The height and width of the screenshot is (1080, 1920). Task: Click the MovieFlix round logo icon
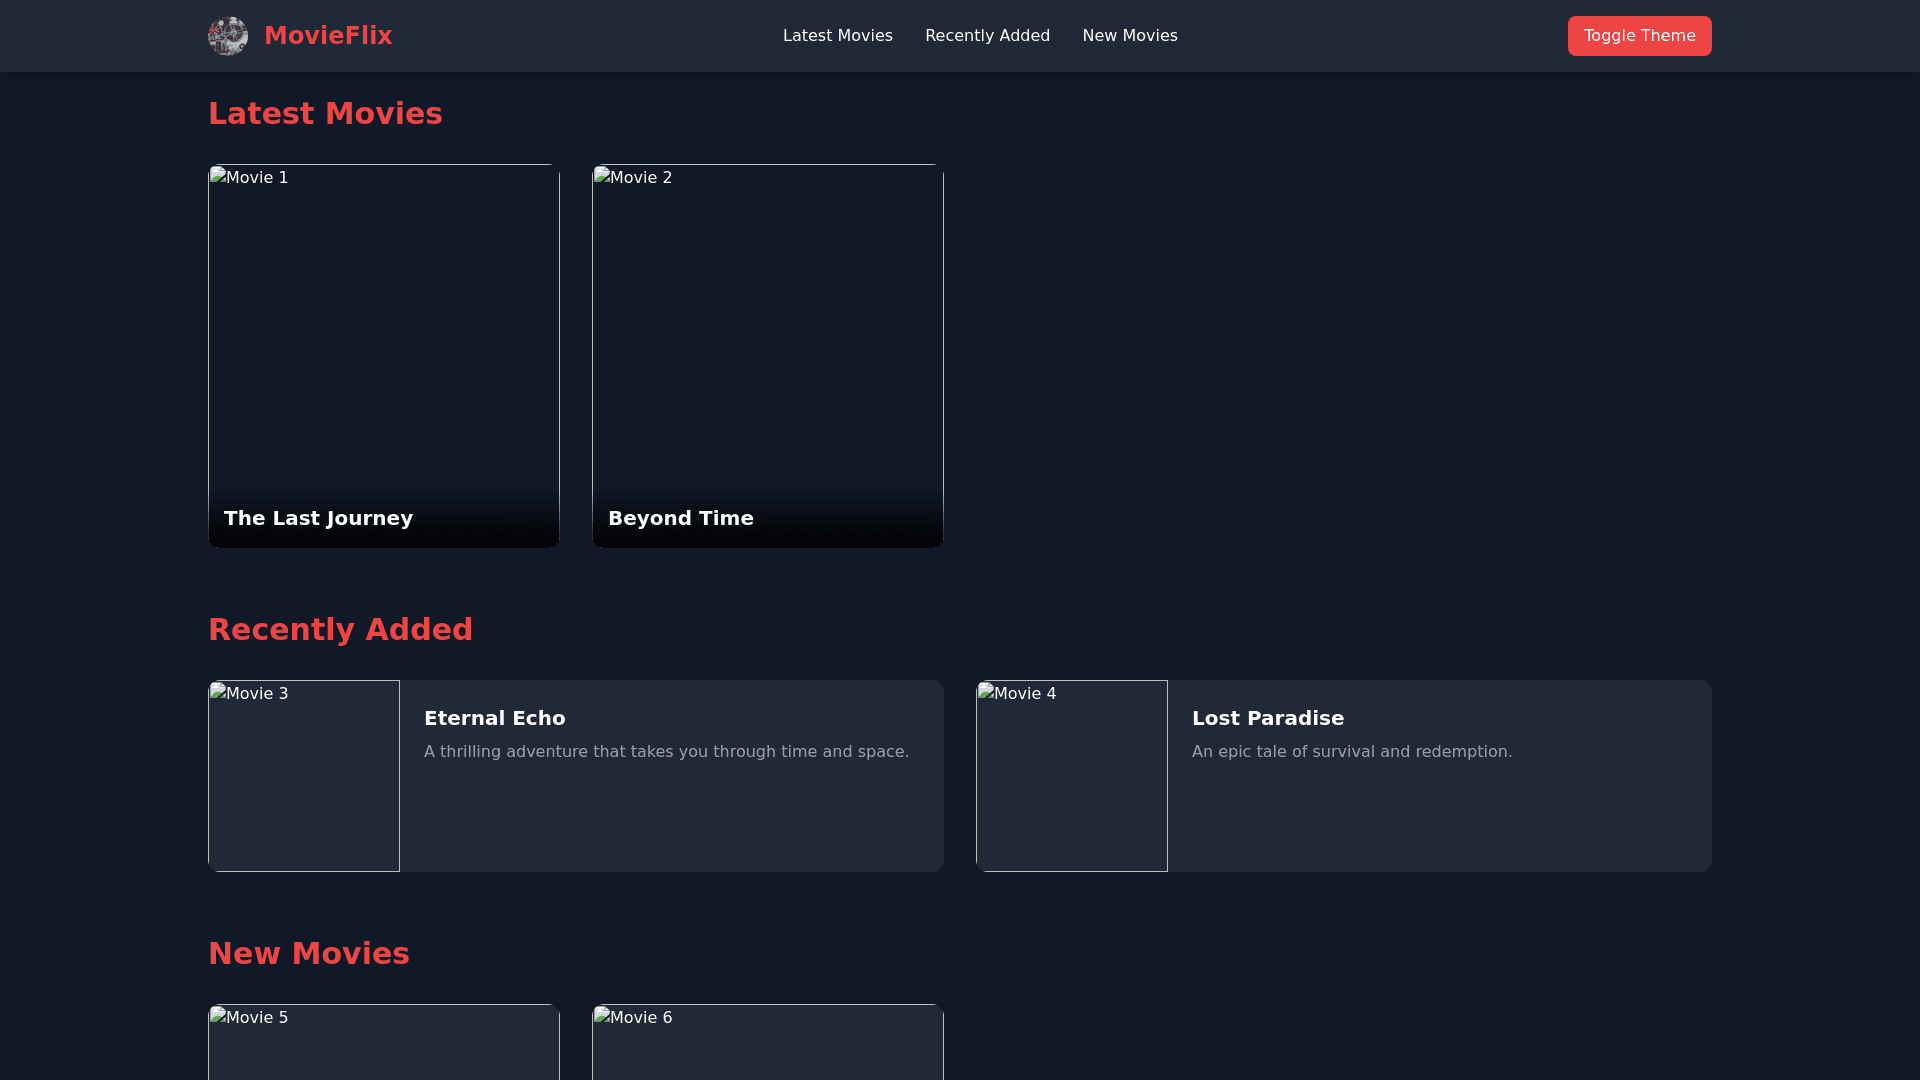click(x=228, y=36)
